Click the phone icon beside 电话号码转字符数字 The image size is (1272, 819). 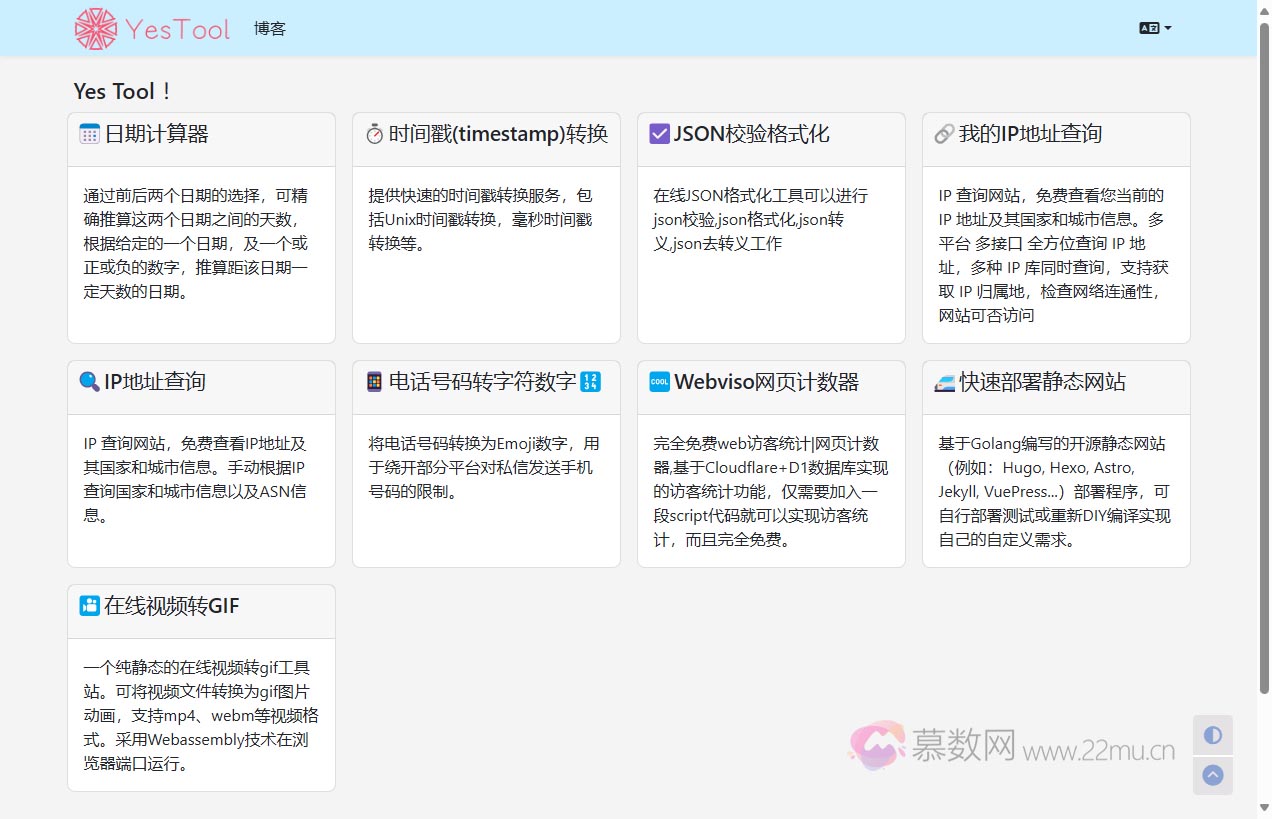pyautogui.click(x=375, y=382)
